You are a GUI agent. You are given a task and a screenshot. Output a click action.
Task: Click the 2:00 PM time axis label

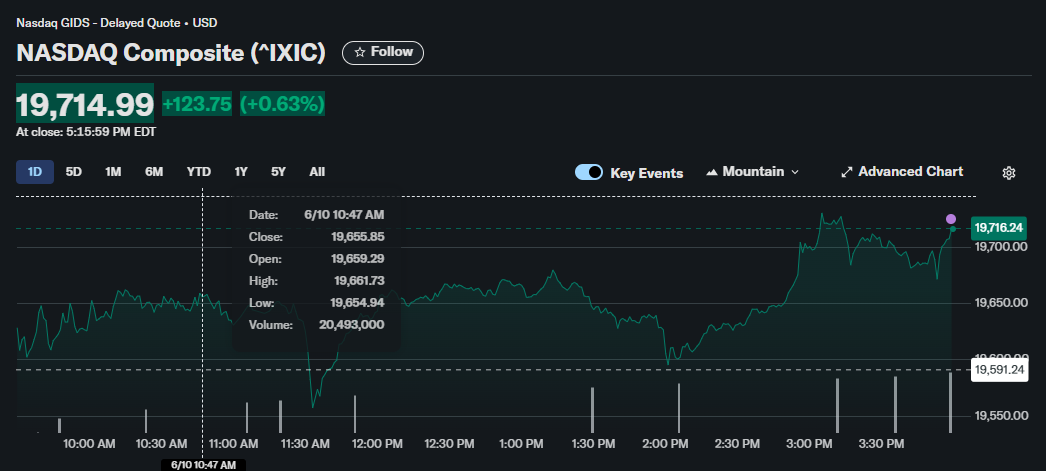click(x=664, y=444)
